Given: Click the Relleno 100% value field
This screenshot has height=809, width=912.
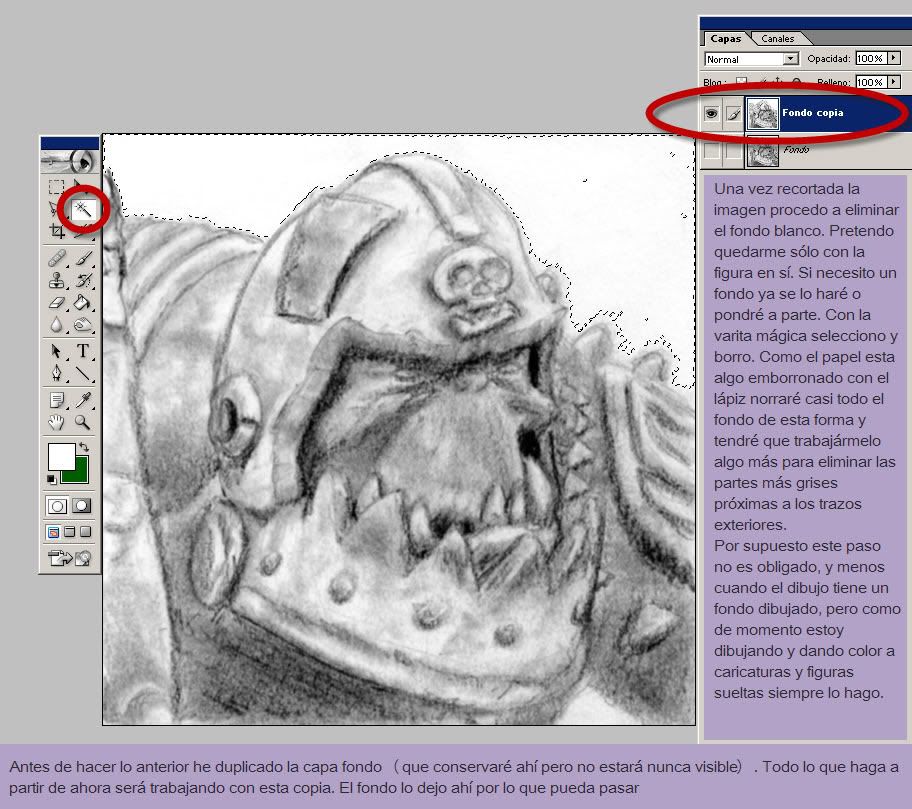Looking at the screenshot, I should point(871,82).
